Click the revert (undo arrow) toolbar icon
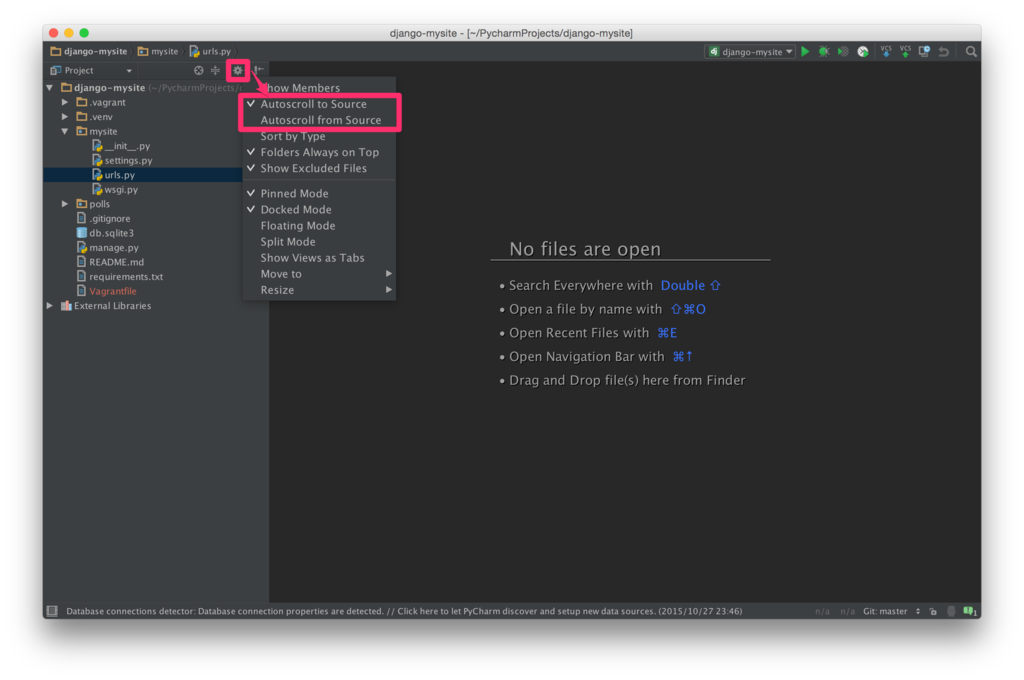This screenshot has height=680, width=1024. tap(944, 51)
